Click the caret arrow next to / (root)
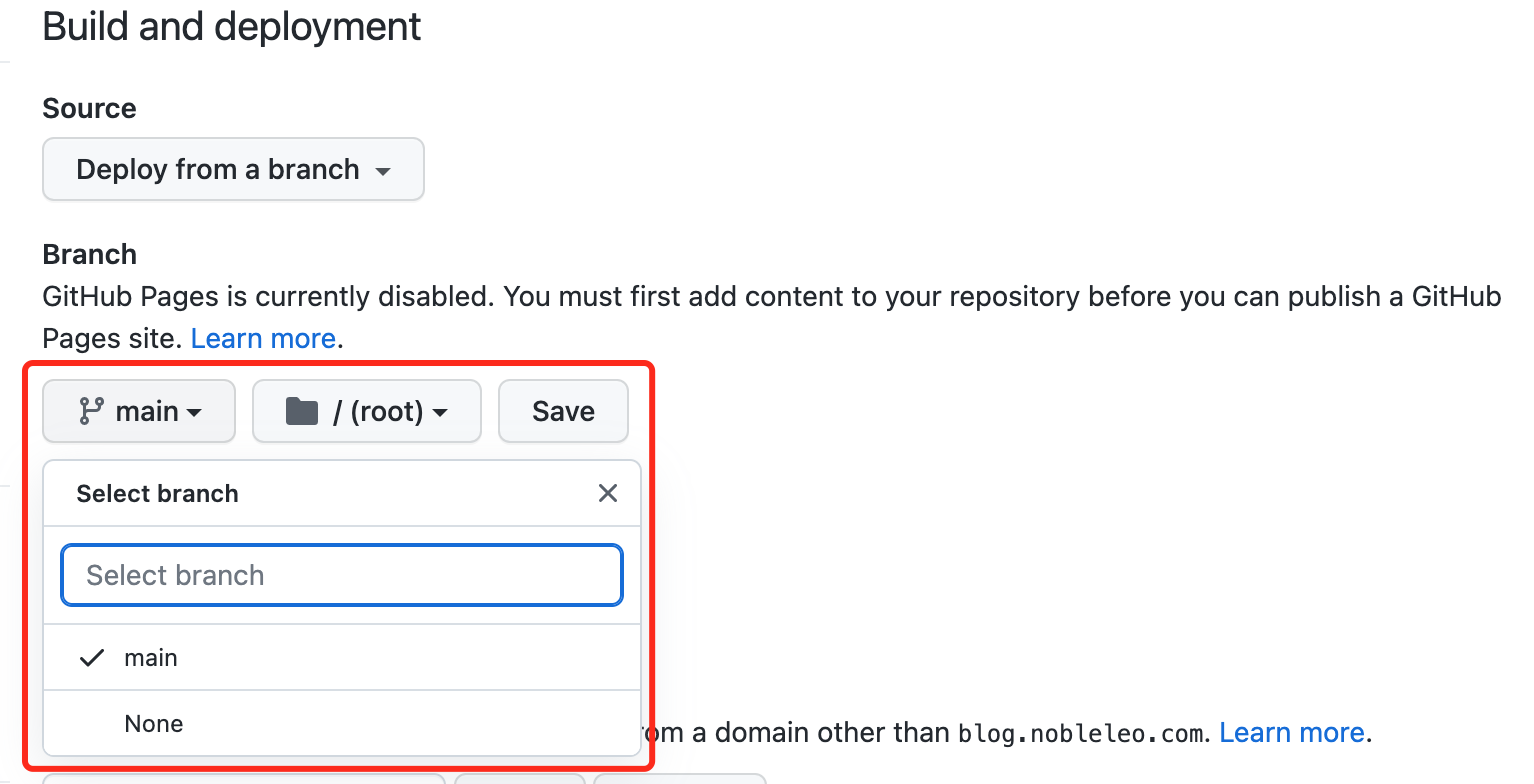Screen dimensions: 1534x784 [439, 412]
